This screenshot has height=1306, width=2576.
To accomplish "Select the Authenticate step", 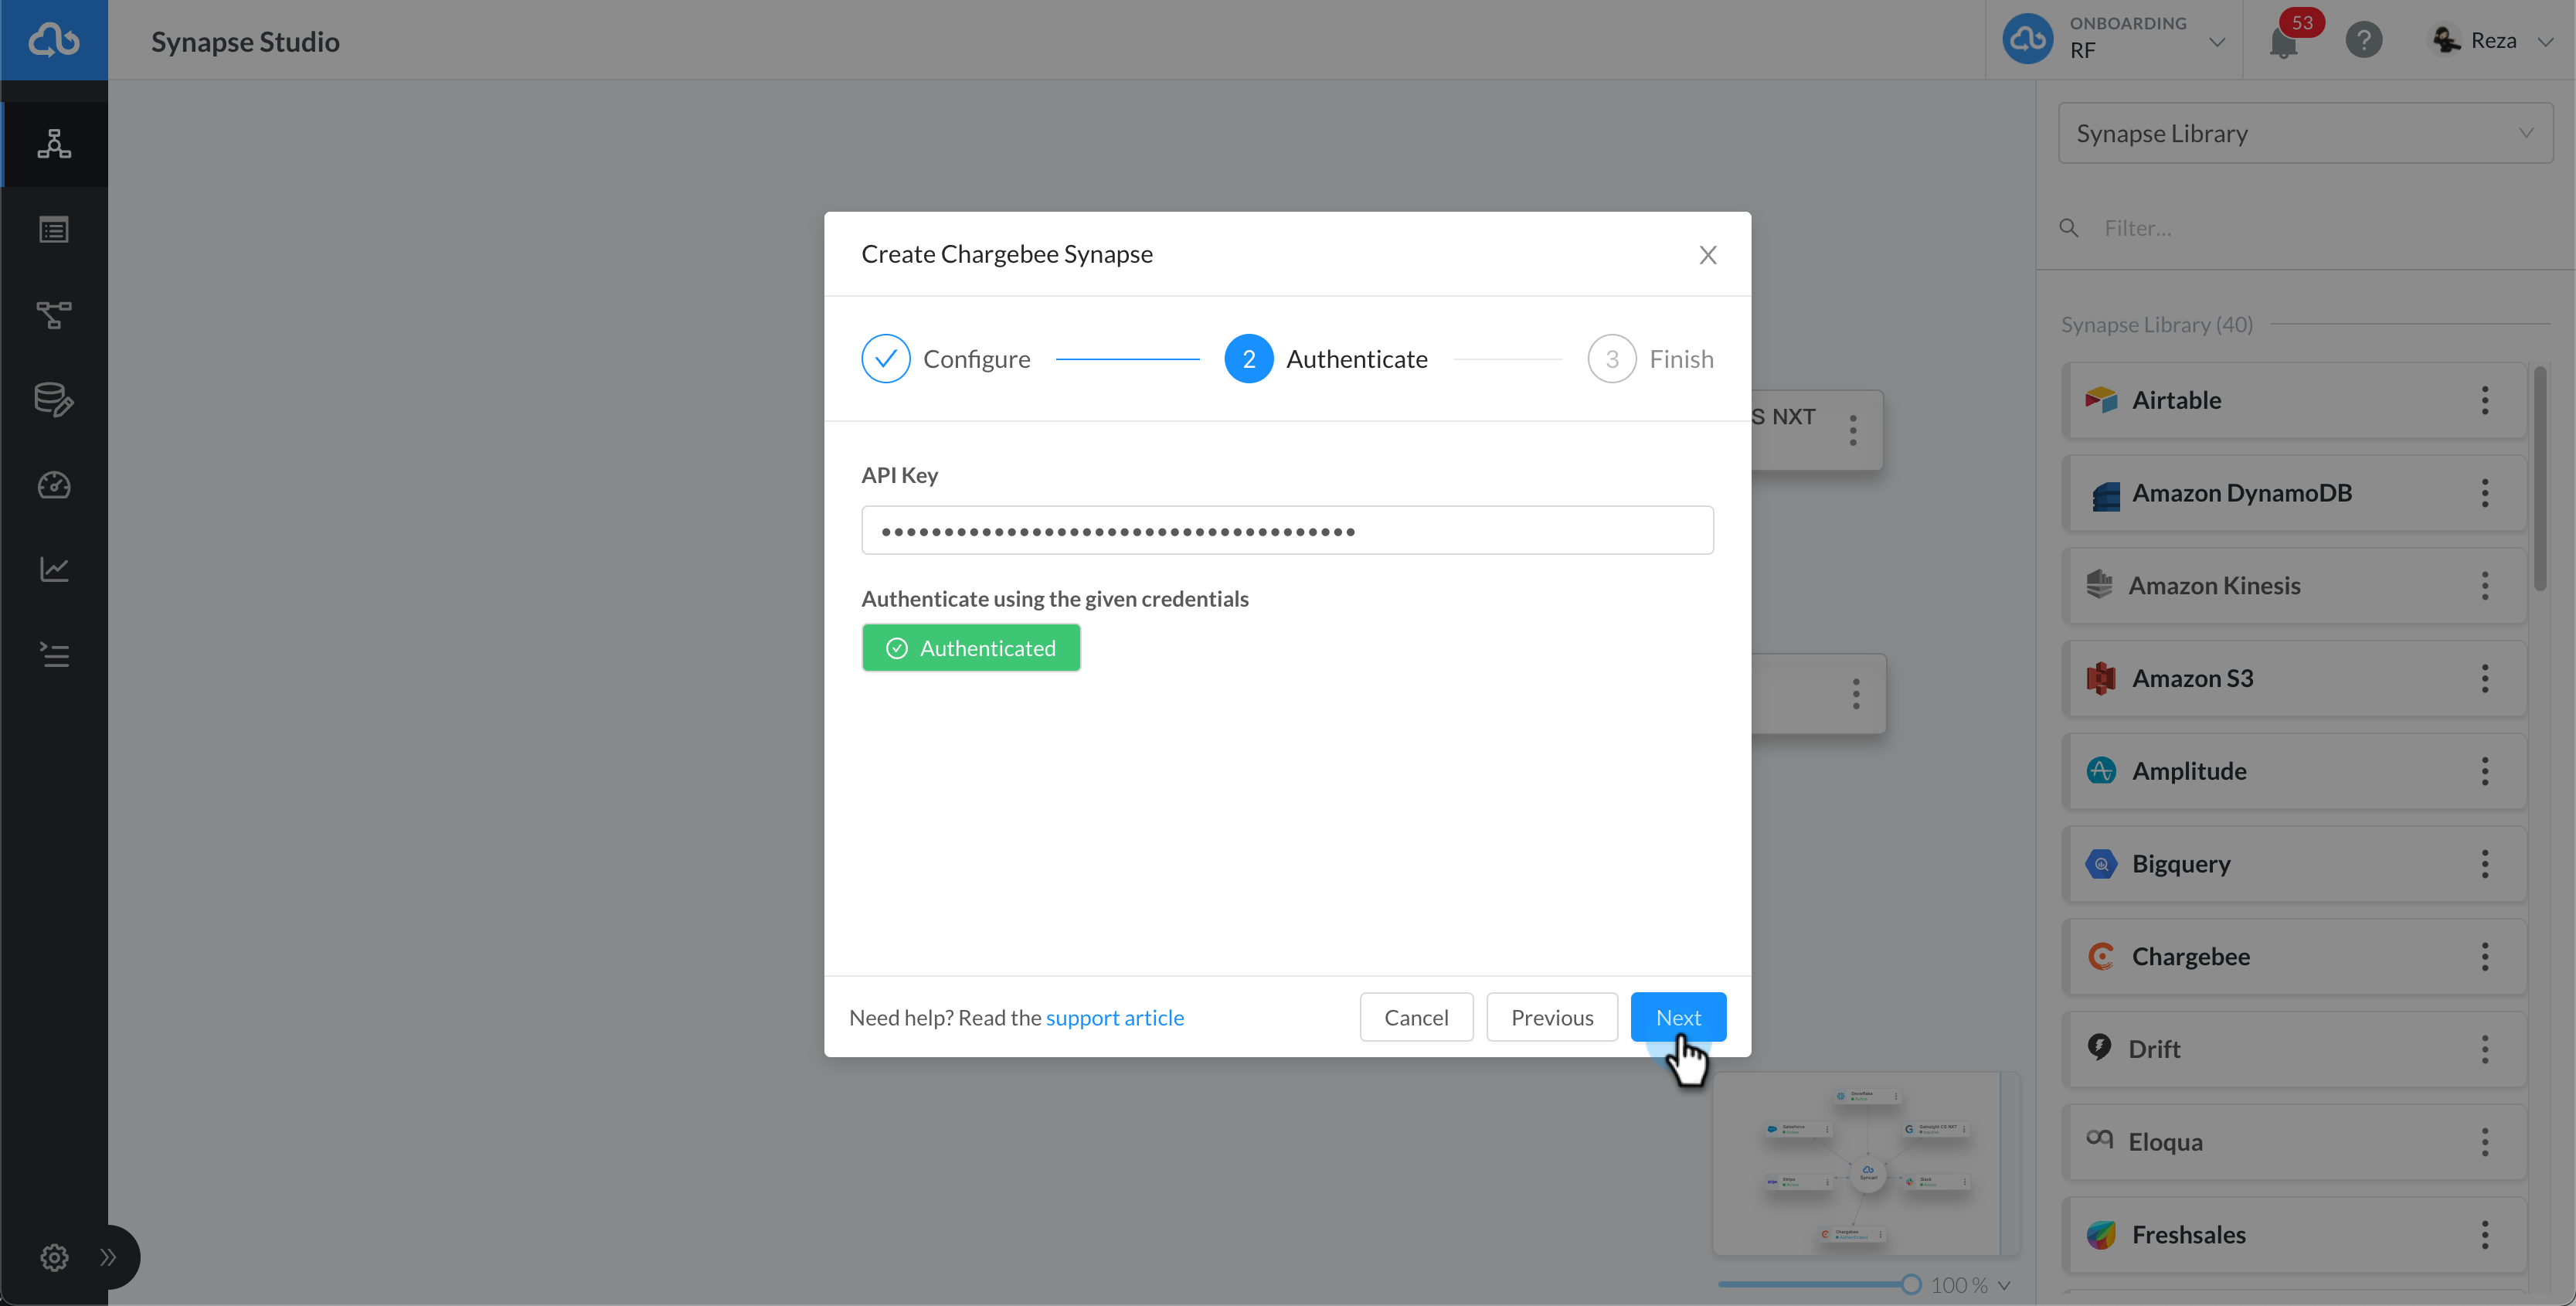I will point(1326,359).
